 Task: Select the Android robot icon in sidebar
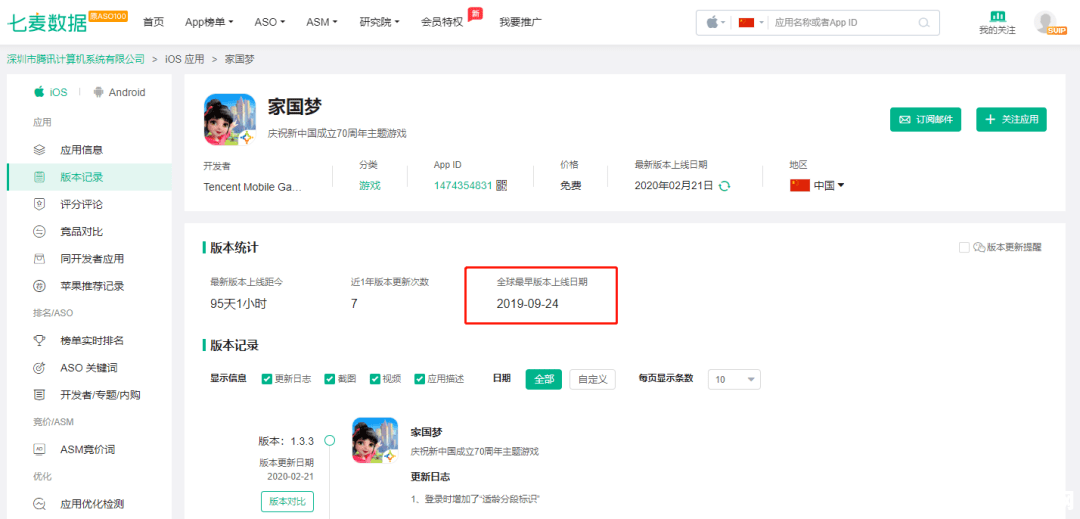click(98, 92)
